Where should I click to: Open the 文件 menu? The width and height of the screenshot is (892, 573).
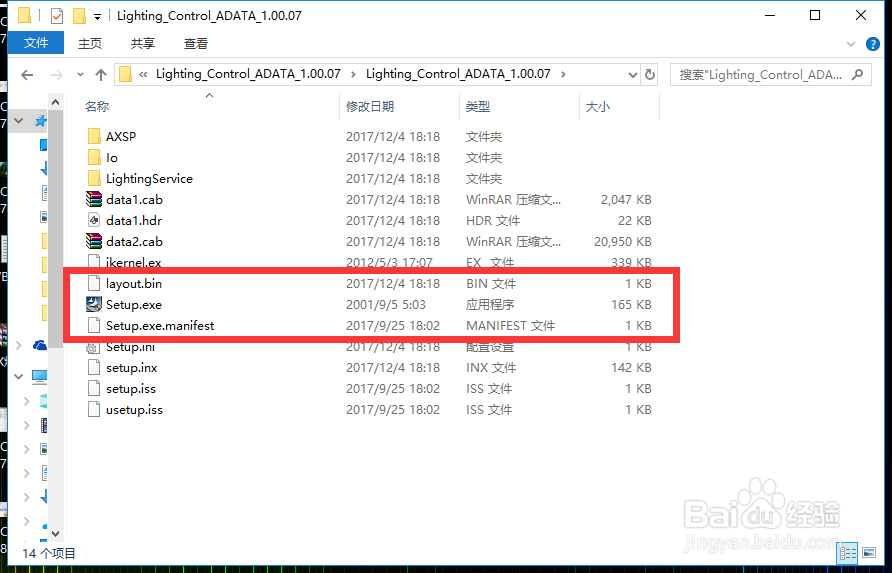pos(36,43)
